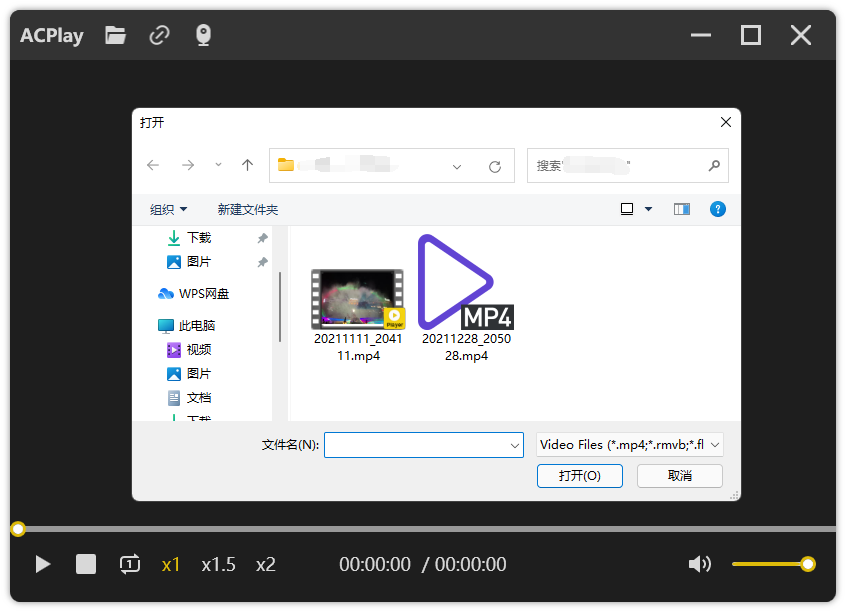Open a local video using the folder icon
This screenshot has width=846, height=612.
click(x=114, y=35)
